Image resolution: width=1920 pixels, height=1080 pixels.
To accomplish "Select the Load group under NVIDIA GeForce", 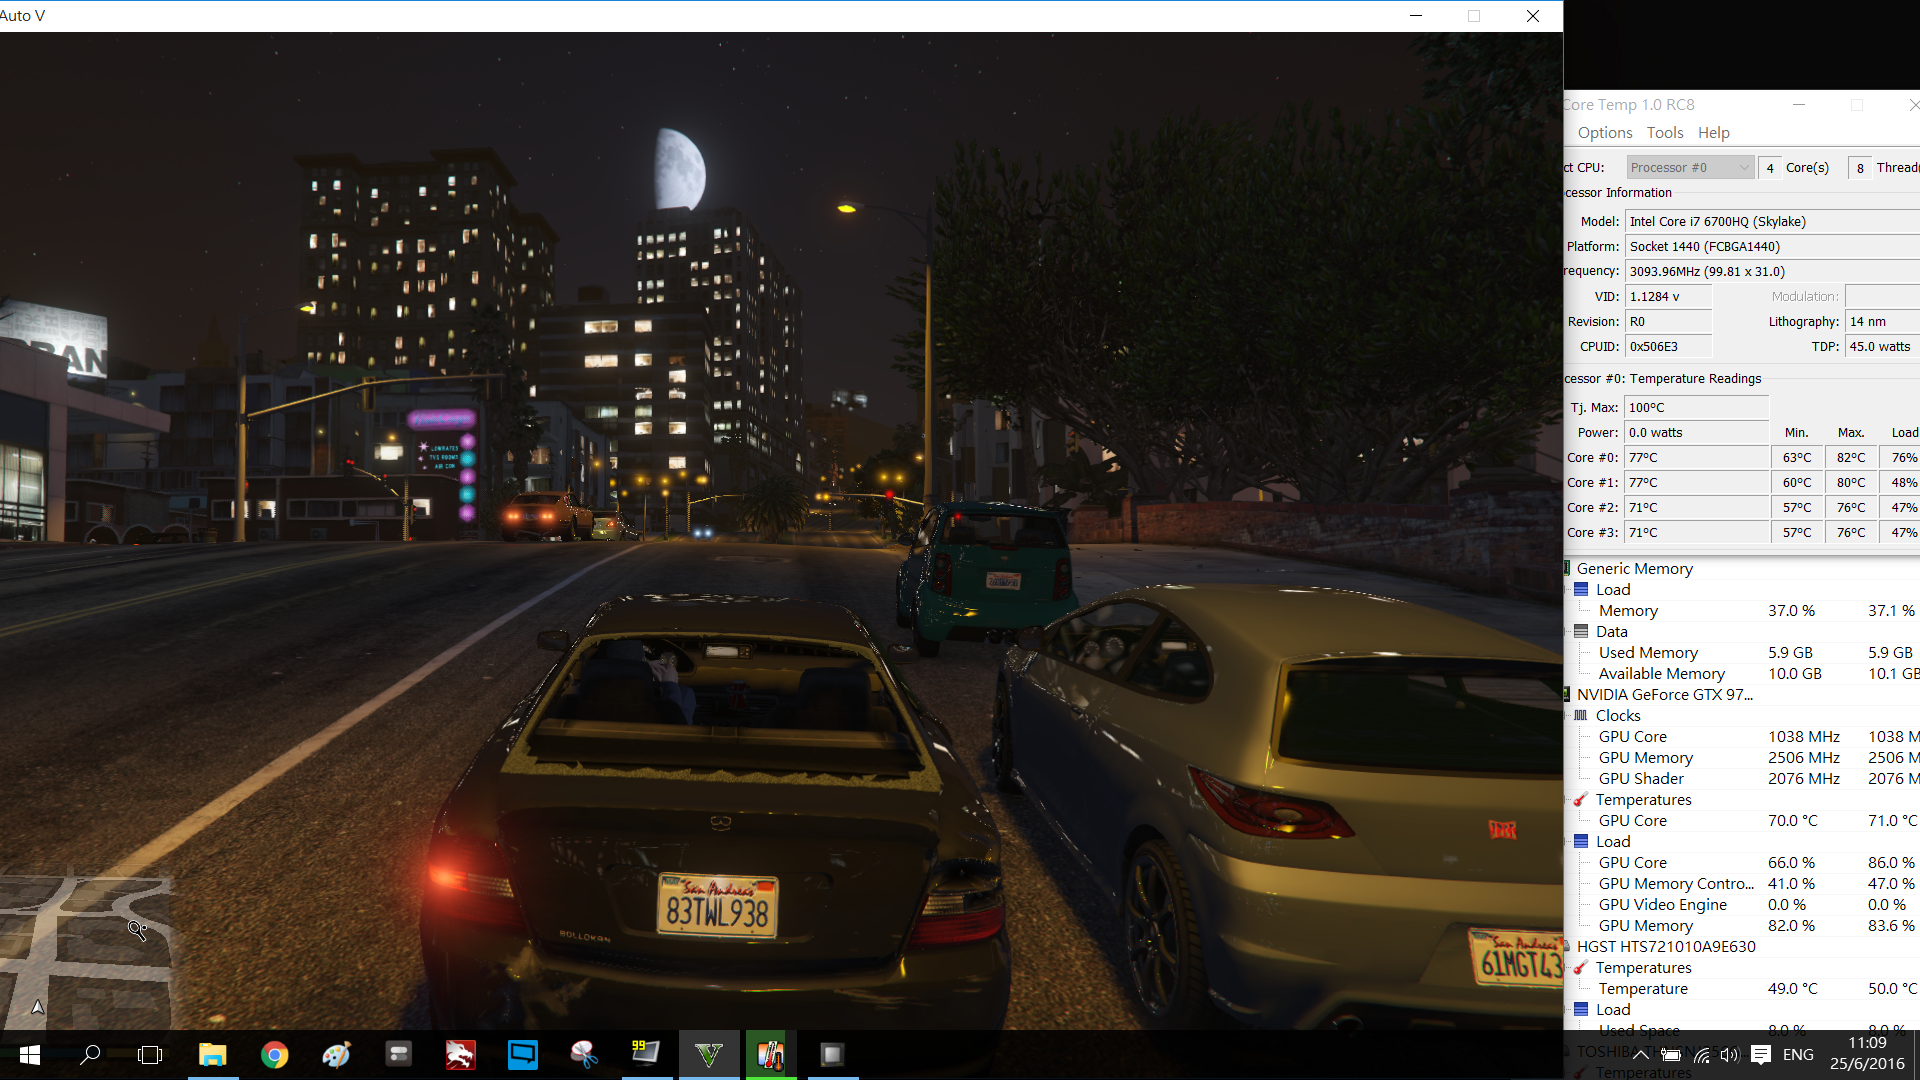I will (x=1613, y=841).
